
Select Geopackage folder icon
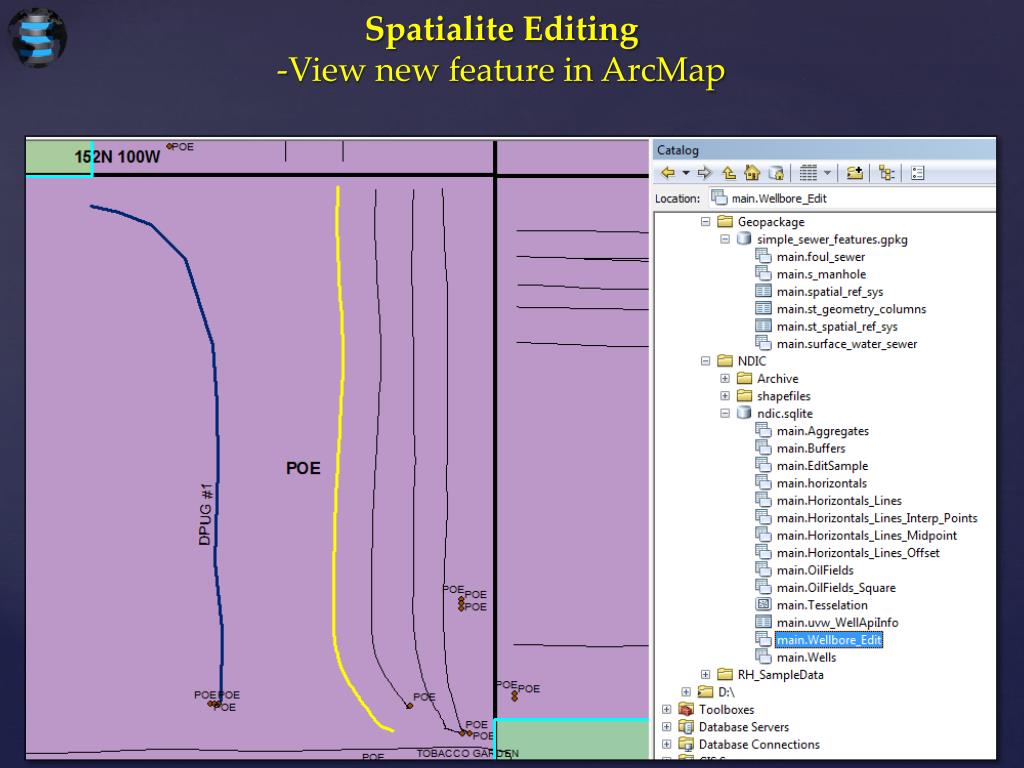(725, 221)
